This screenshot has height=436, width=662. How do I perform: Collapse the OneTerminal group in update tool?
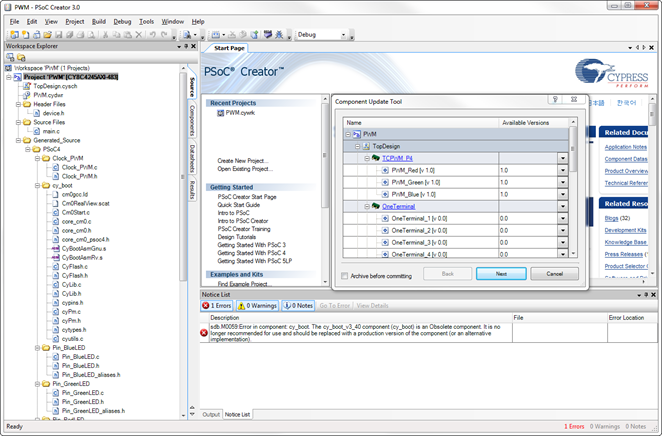367,206
